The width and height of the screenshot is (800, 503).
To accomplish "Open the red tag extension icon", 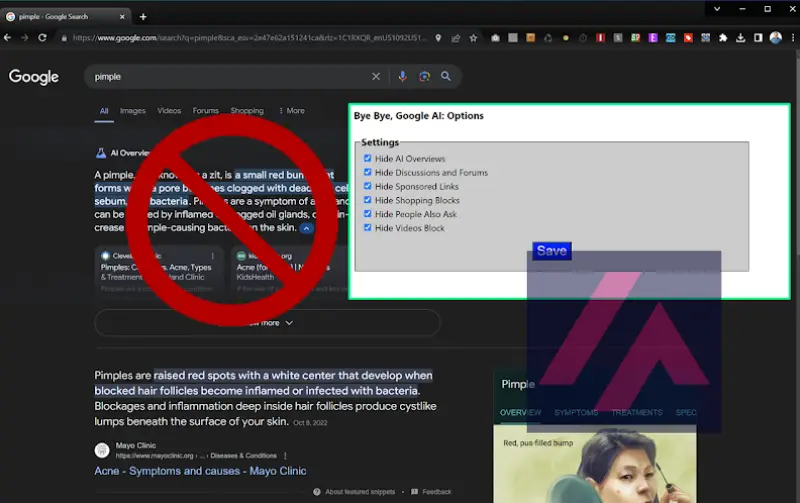I will (688, 38).
